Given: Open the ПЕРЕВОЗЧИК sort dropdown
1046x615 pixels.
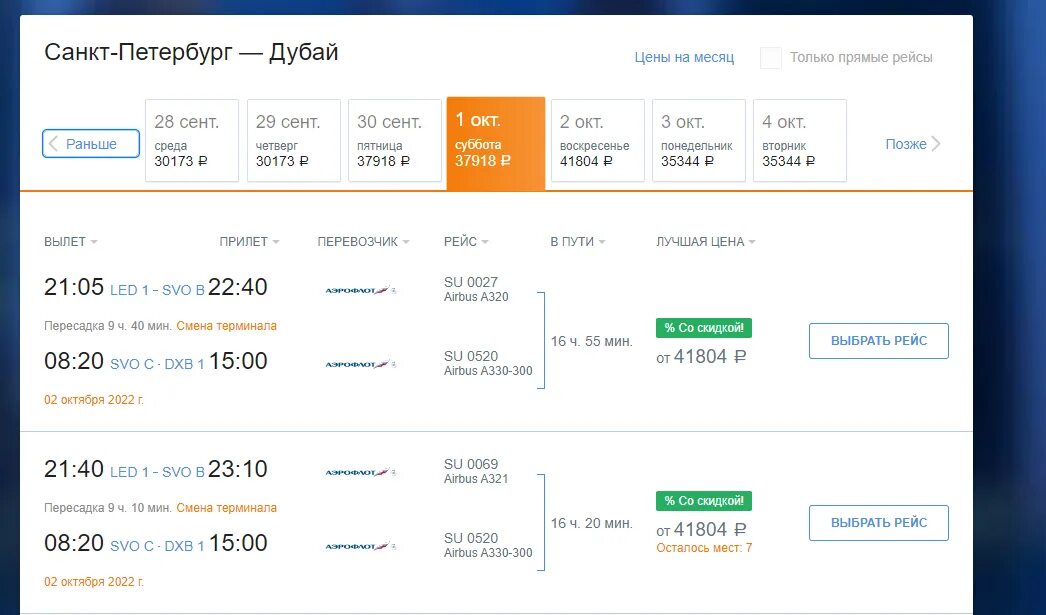Looking at the screenshot, I should 363,241.
